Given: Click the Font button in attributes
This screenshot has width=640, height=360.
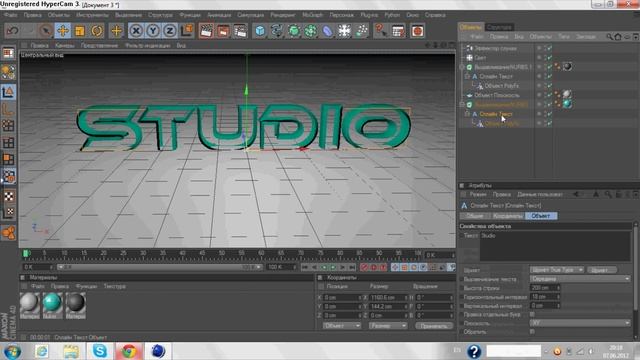Looking at the screenshot, I should [x=601, y=270].
